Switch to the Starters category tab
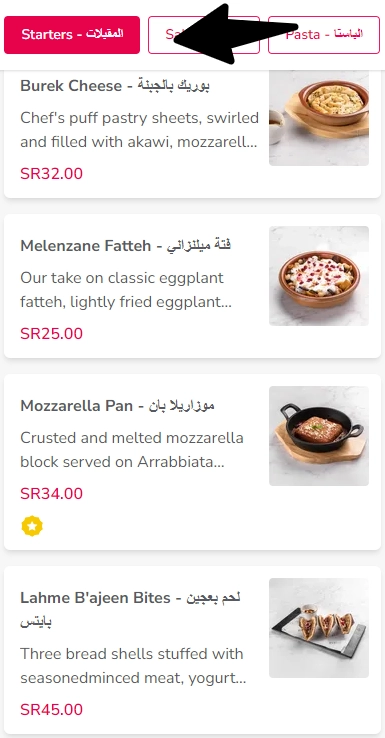This screenshot has height=738, width=385. point(72,35)
